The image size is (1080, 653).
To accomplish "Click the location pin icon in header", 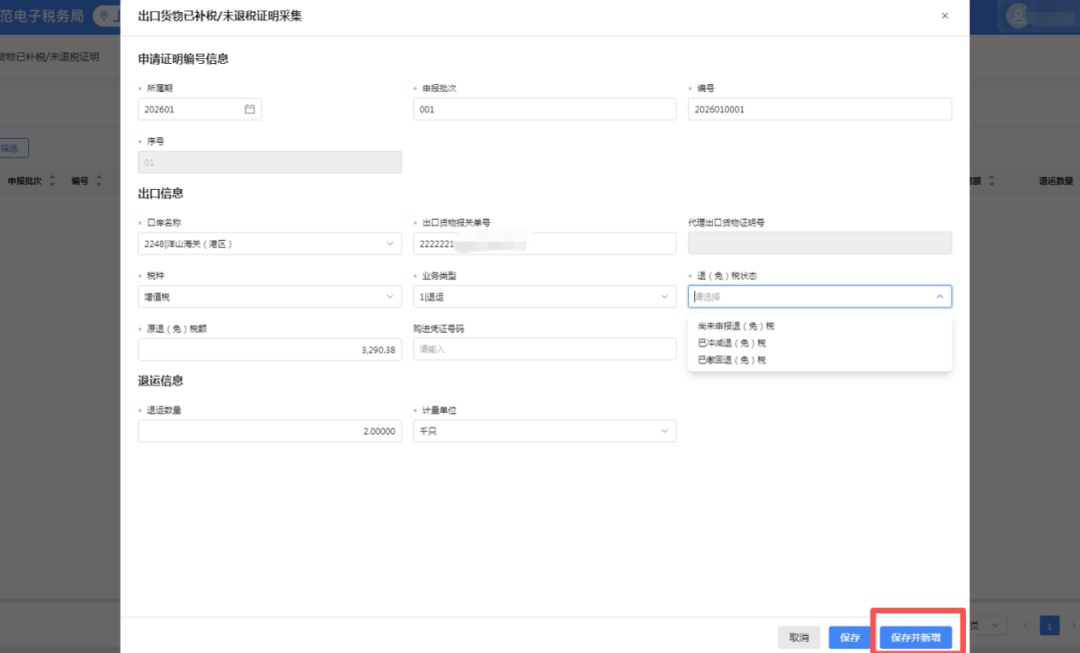I will [103, 16].
